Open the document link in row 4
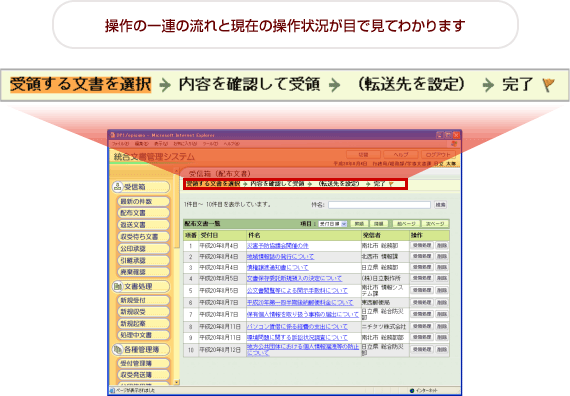The height and width of the screenshot is (396, 570). [294, 279]
